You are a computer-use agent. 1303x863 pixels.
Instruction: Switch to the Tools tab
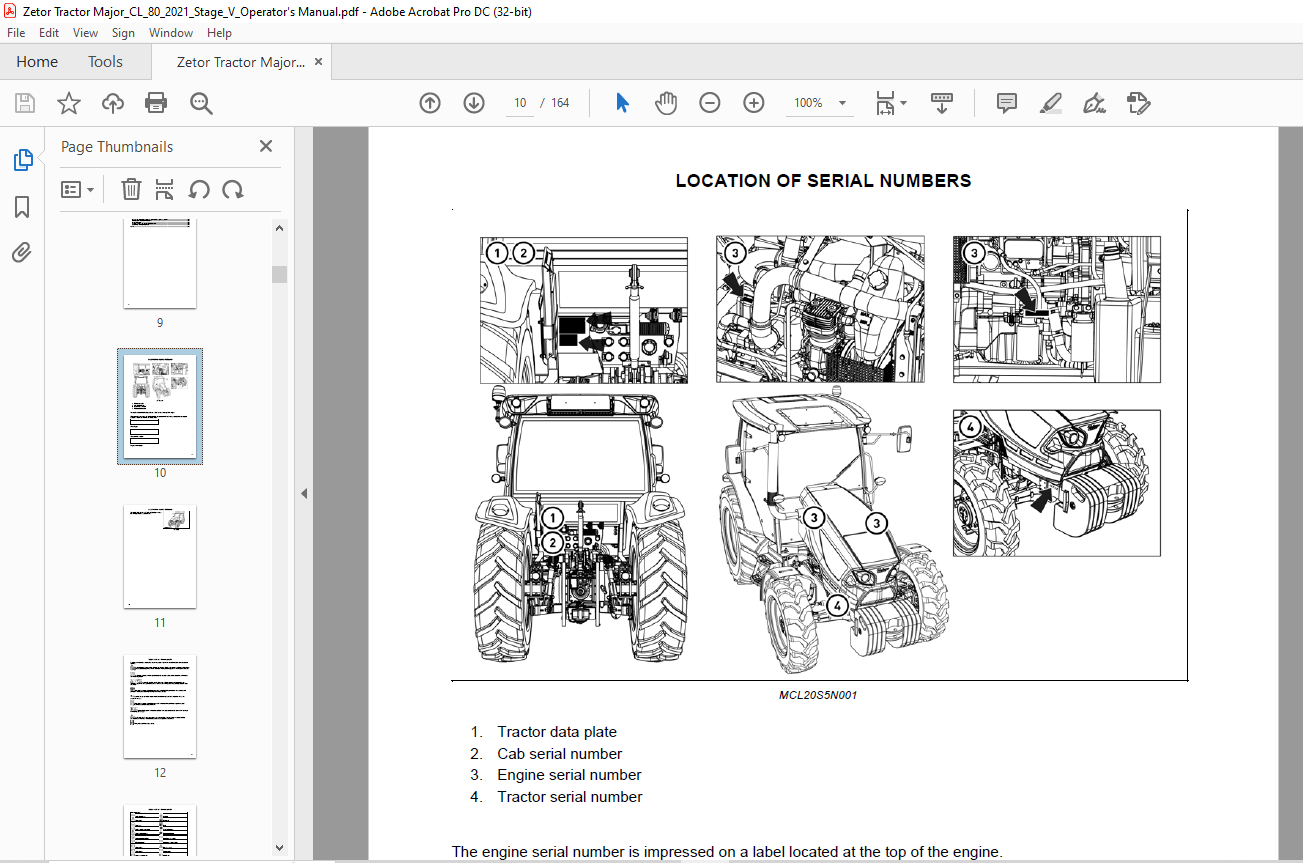(105, 62)
